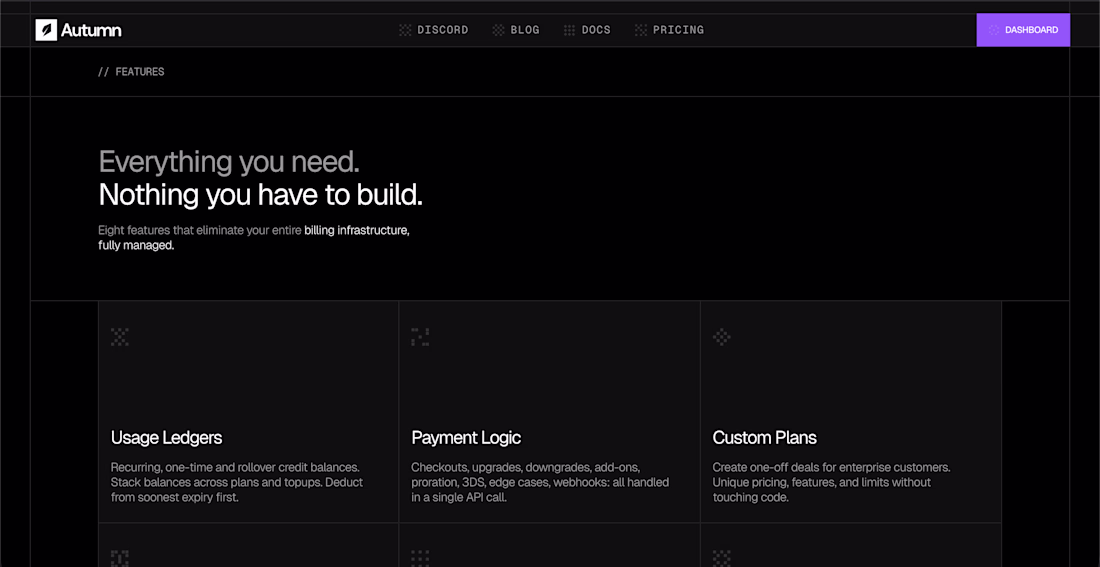Image resolution: width=1100 pixels, height=567 pixels.
Task: Click the Custom Plans card title
Action: pos(765,438)
